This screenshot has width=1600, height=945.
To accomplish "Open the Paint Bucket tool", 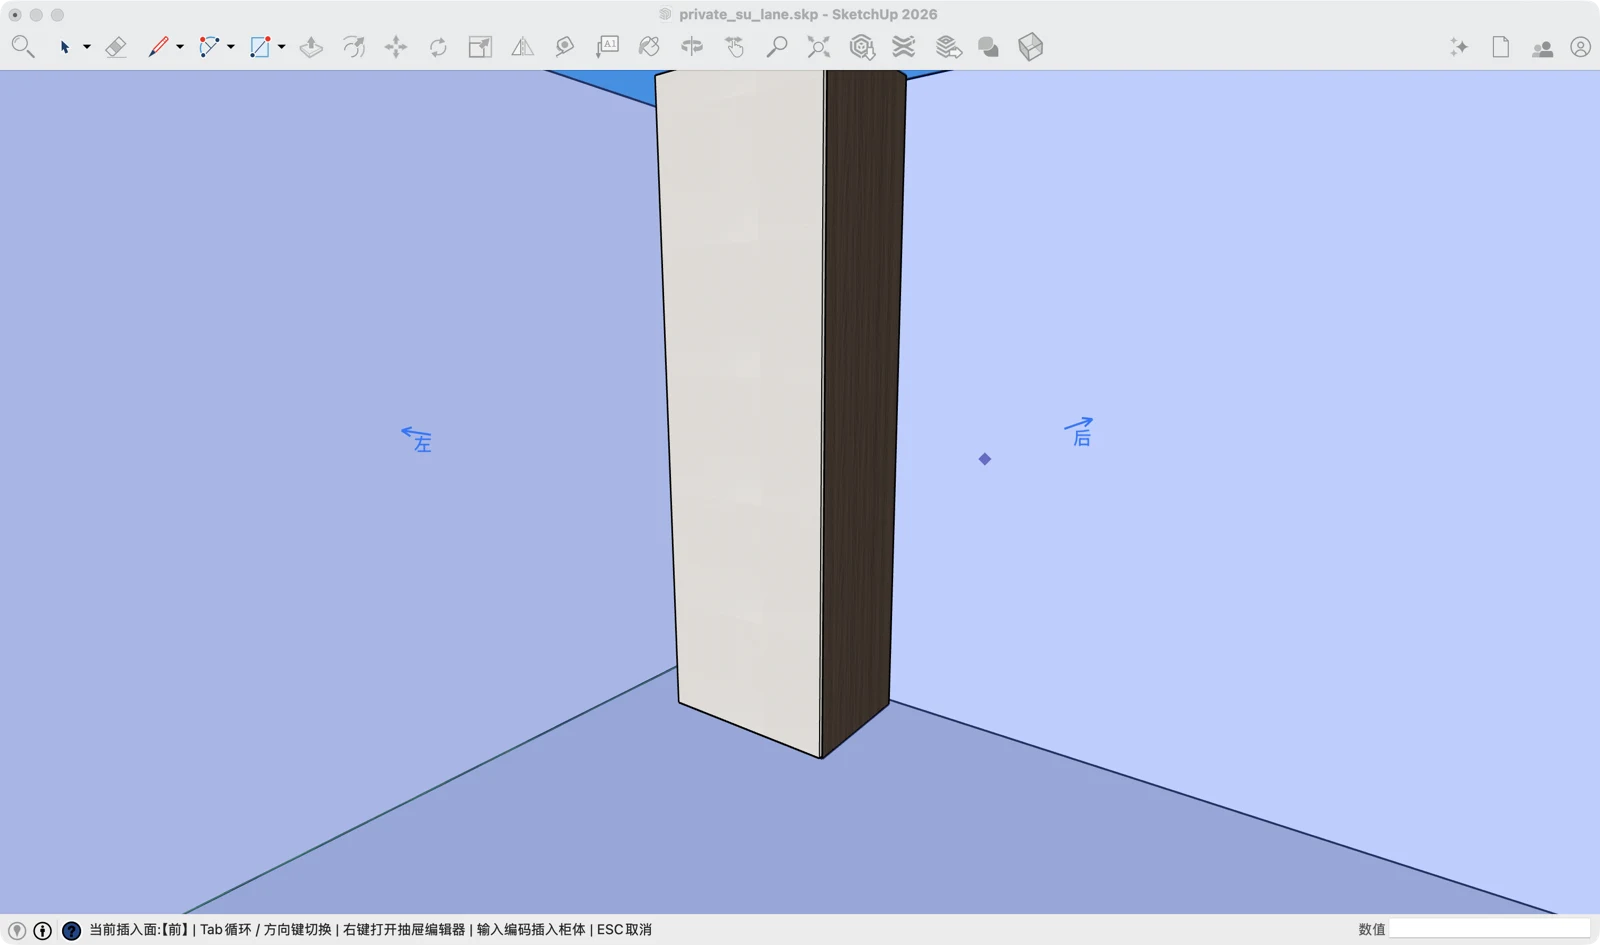I will coord(649,47).
